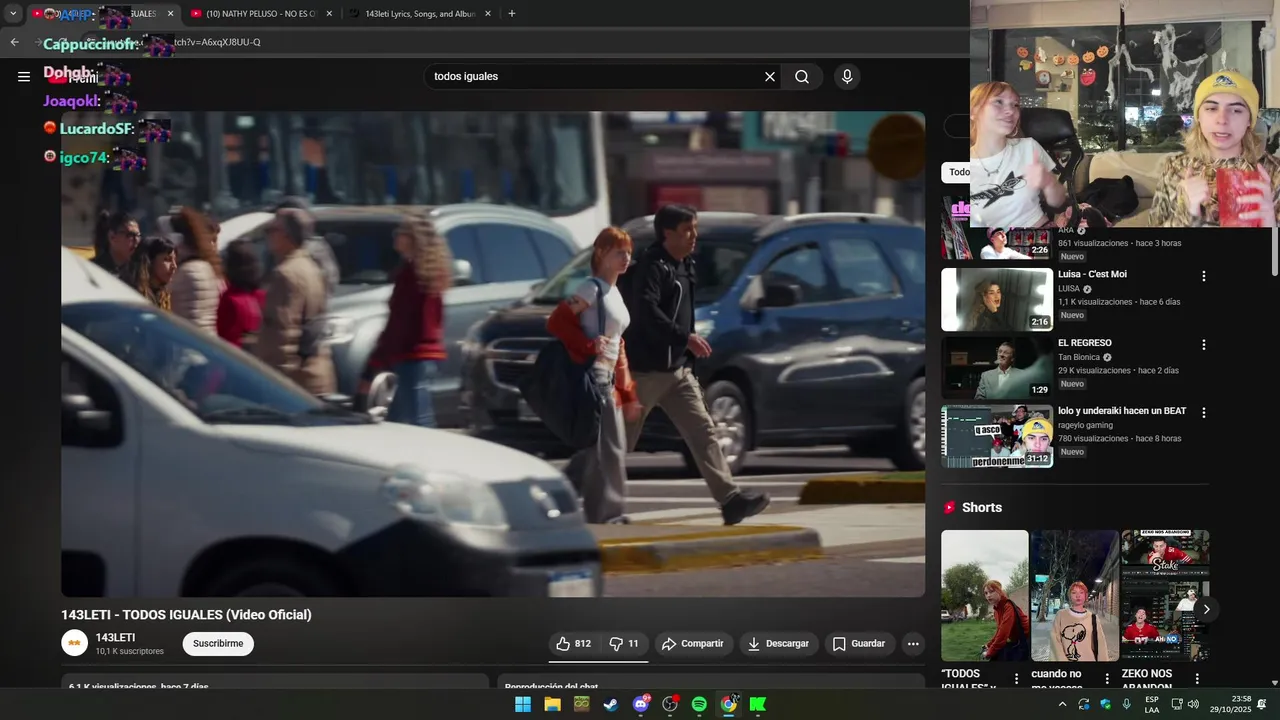
Task: Open the volume control in the tray
Action: 1193,704
